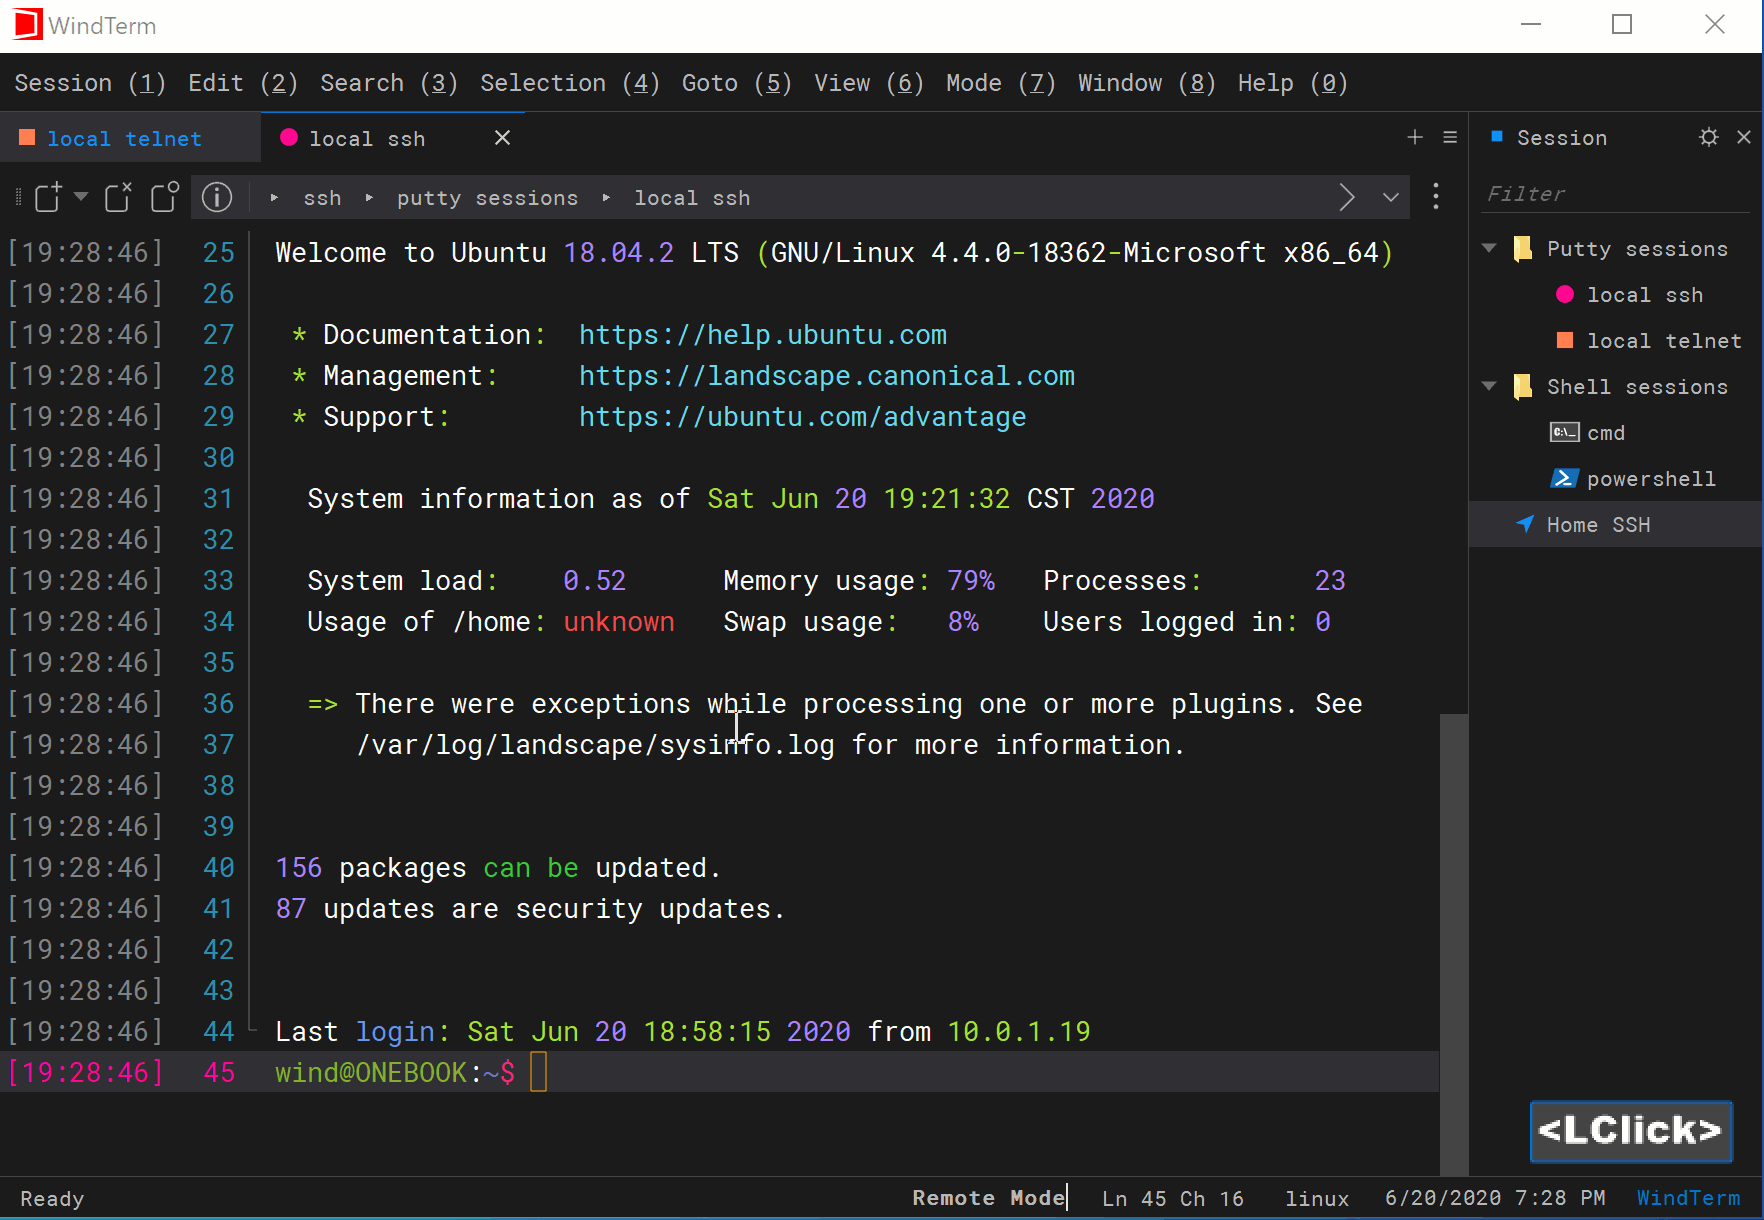Click the WindTerm app icon in title bar
Viewport: 1764px width, 1220px height.
point(27,24)
